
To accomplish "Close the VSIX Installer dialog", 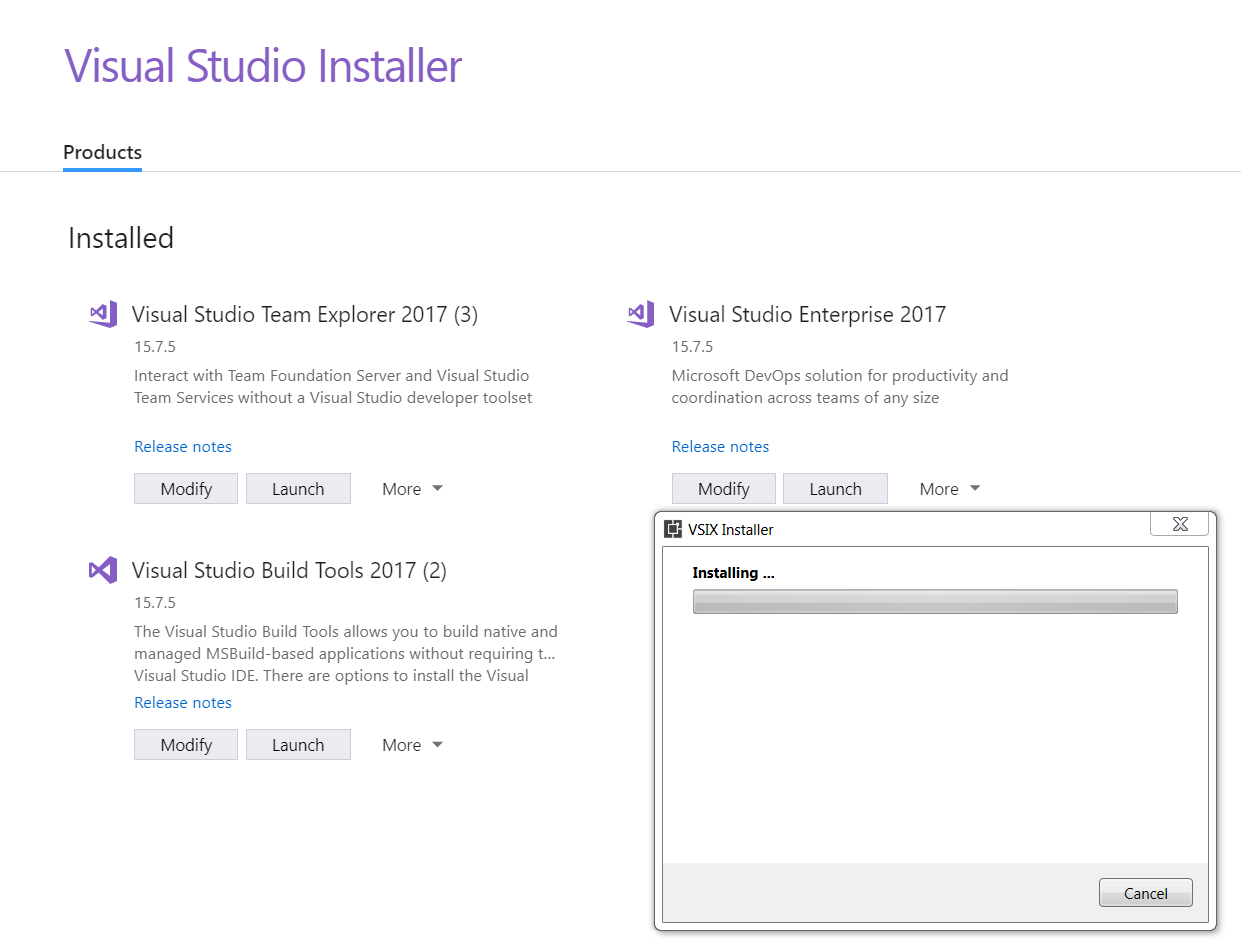I will tap(1179, 523).
